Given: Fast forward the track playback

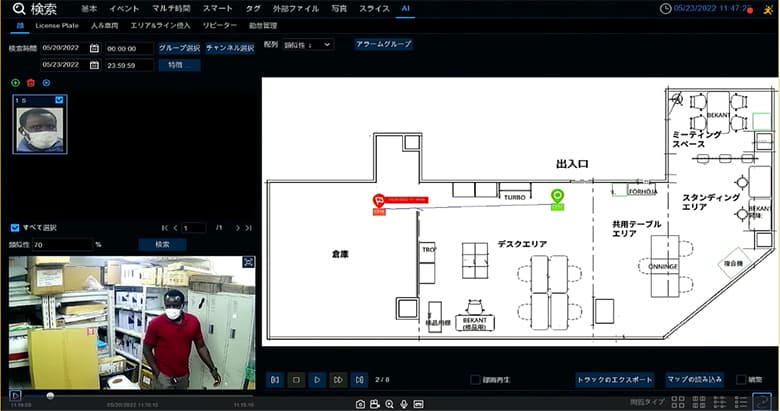Looking at the screenshot, I should [x=338, y=380].
